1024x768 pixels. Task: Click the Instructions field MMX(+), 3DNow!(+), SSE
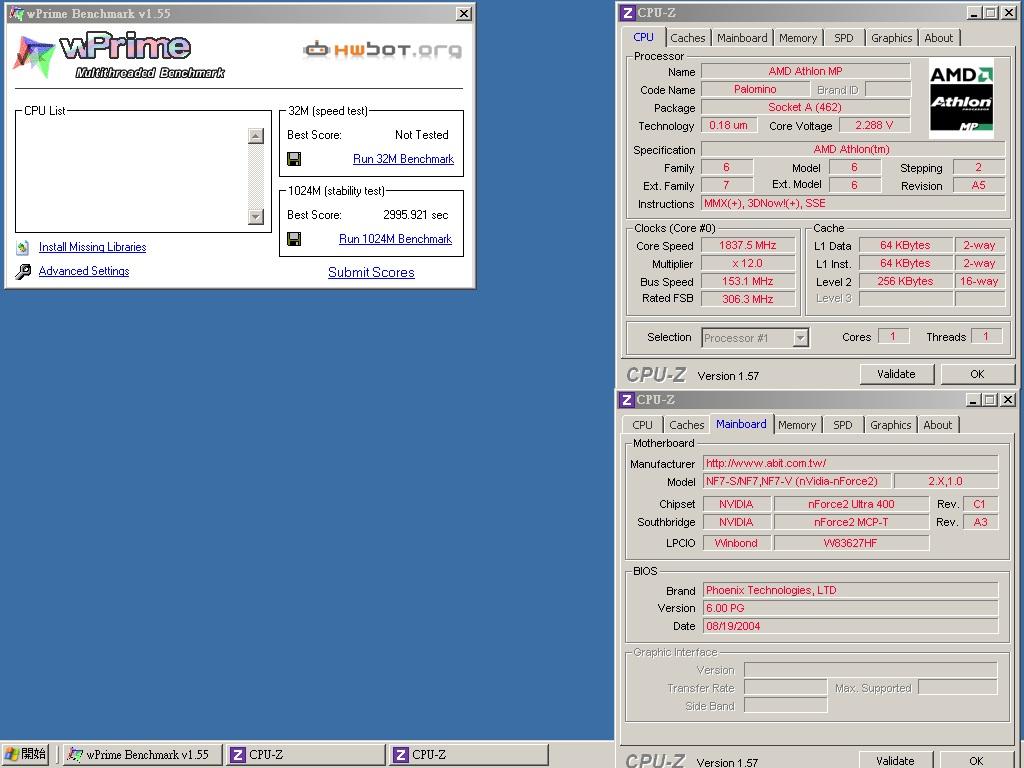tap(853, 204)
